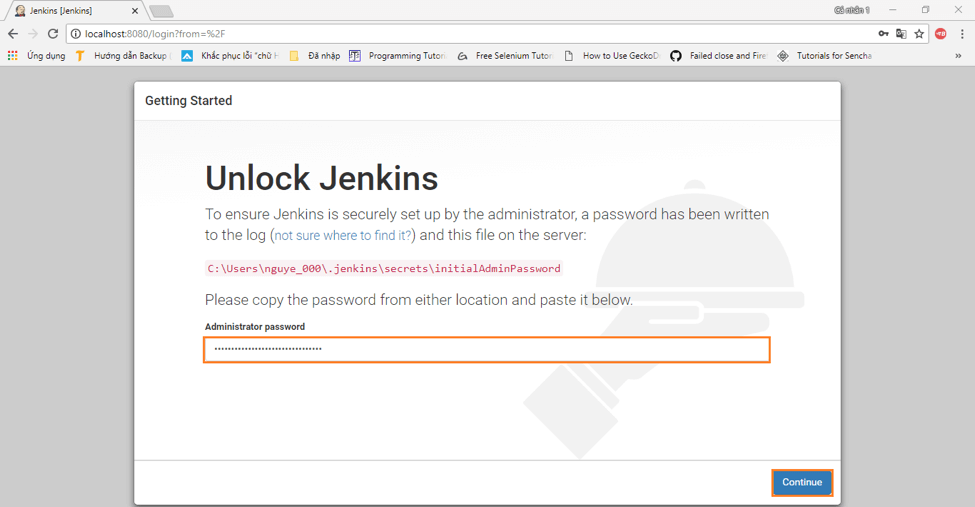Open the Programming Tutorials bookmark
This screenshot has height=507, width=975.
(x=398, y=56)
